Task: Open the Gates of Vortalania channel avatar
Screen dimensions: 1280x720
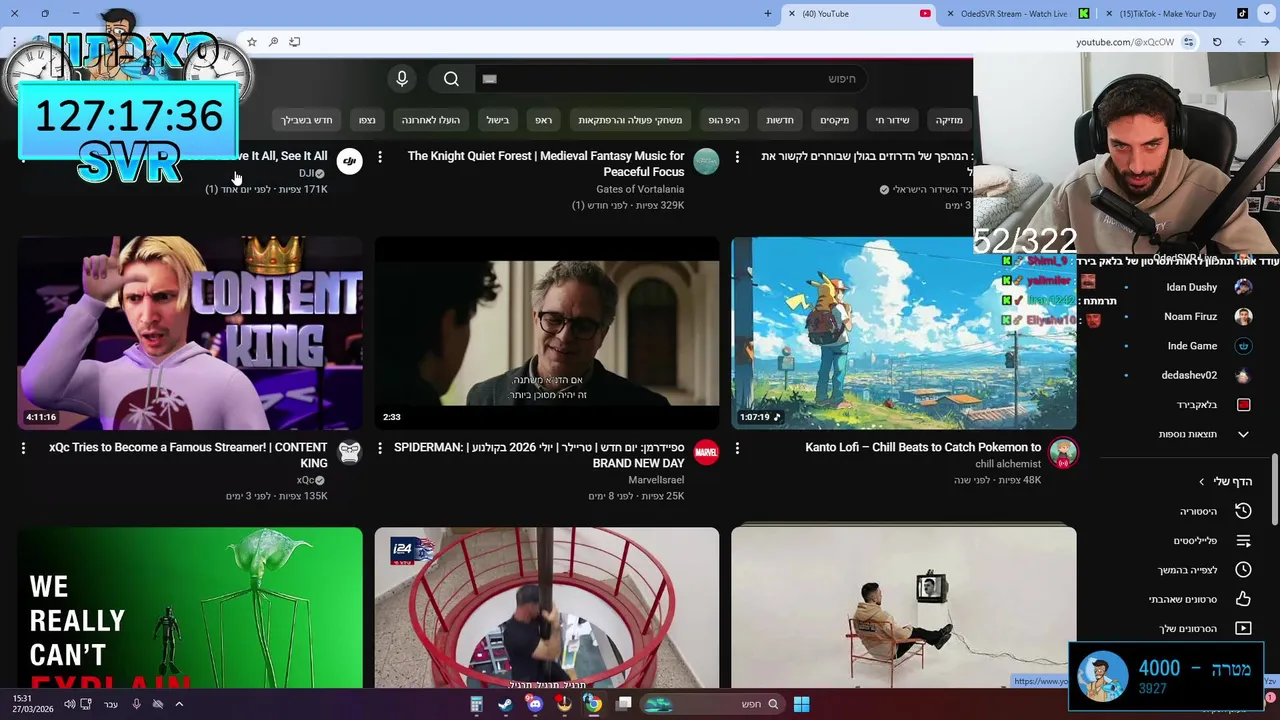Action: tap(706, 161)
